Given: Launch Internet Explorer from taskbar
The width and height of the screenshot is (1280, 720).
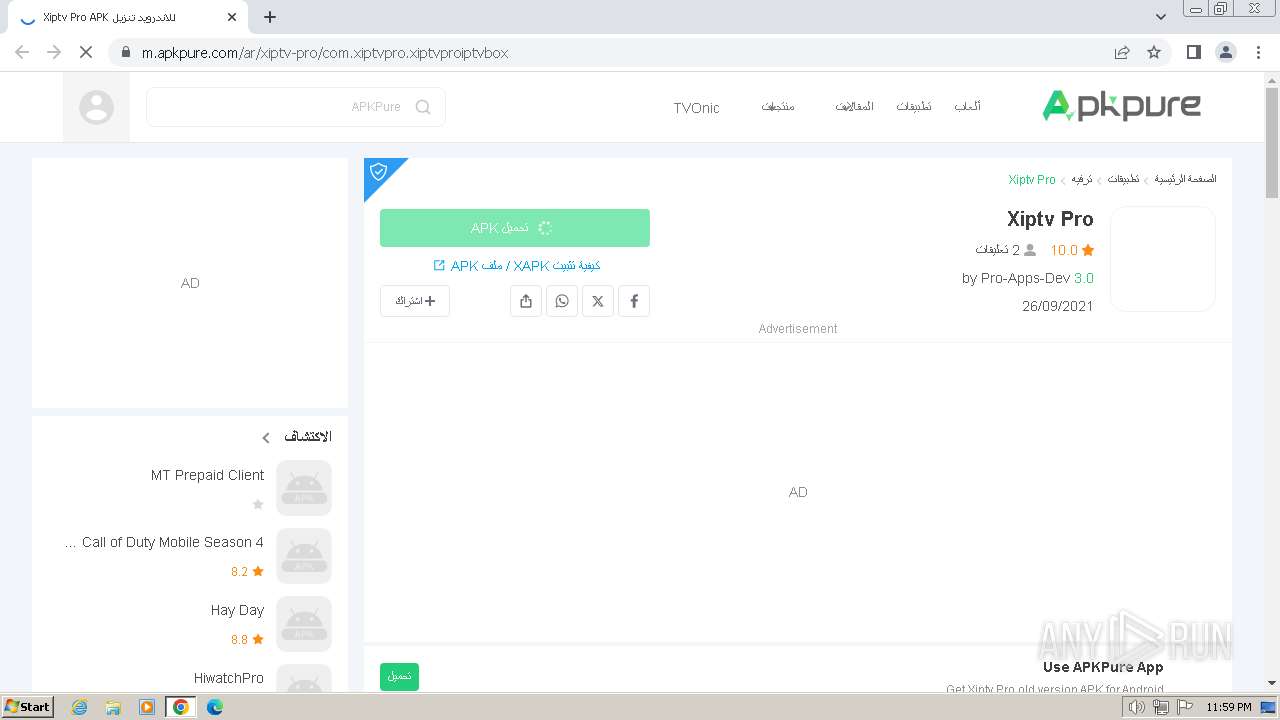Looking at the screenshot, I should tap(80, 707).
